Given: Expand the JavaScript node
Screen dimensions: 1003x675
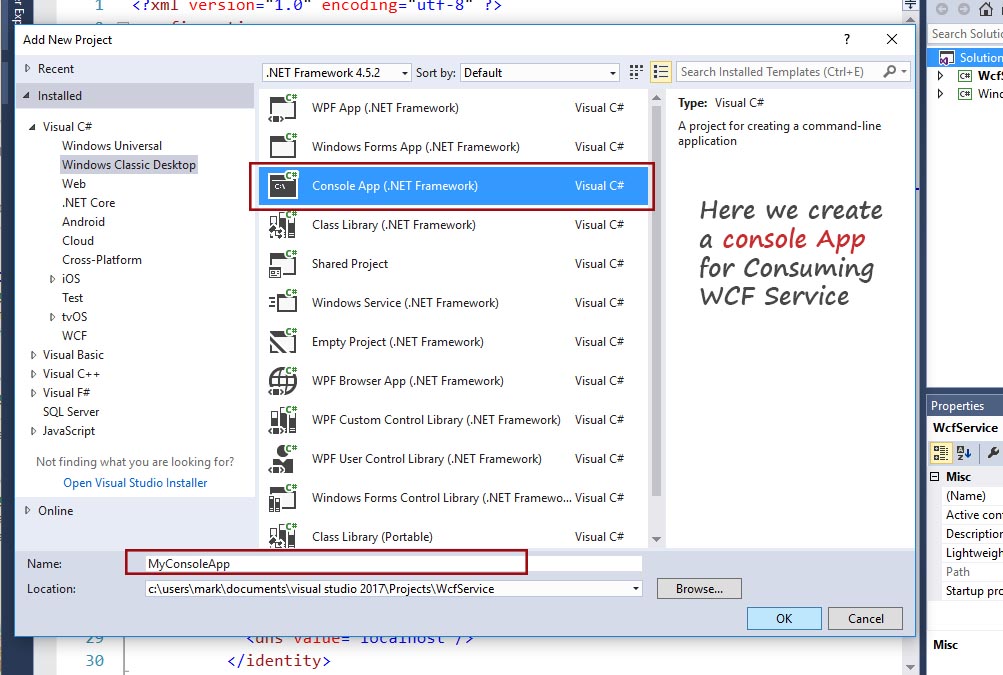Looking at the screenshot, I should pos(33,431).
